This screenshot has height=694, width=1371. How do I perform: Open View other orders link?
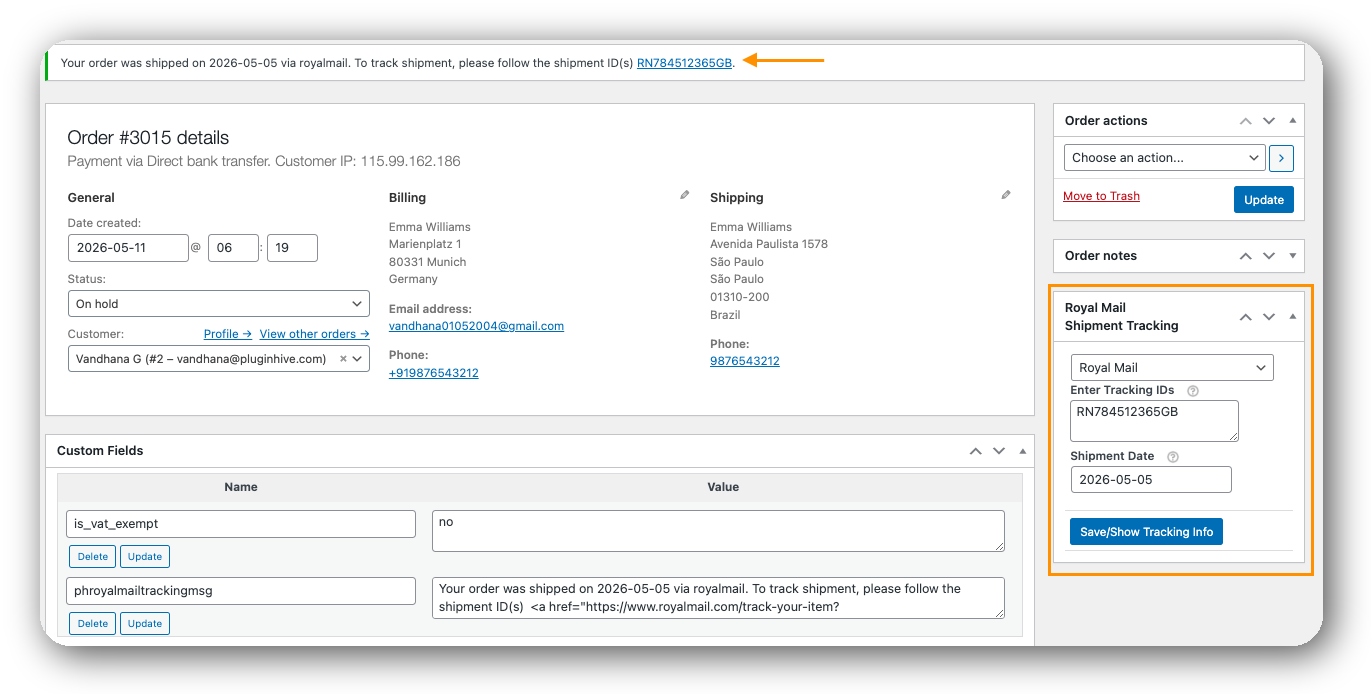point(314,334)
